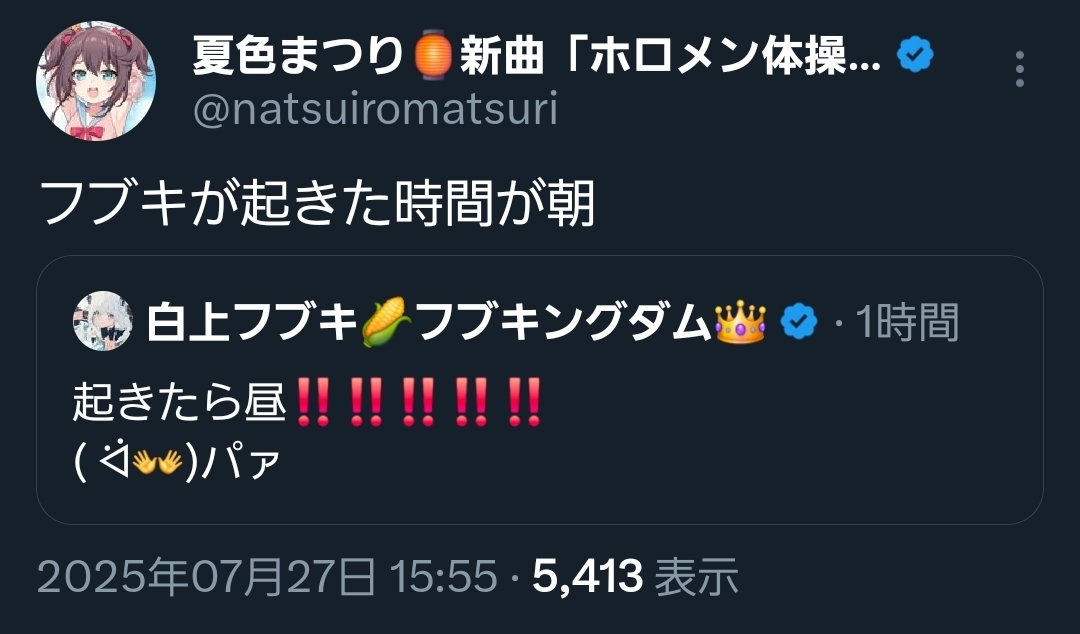The width and height of the screenshot is (1080, 634).
Task: Click the パァ kaomoji line in quoted tweet
Action: 176,461
